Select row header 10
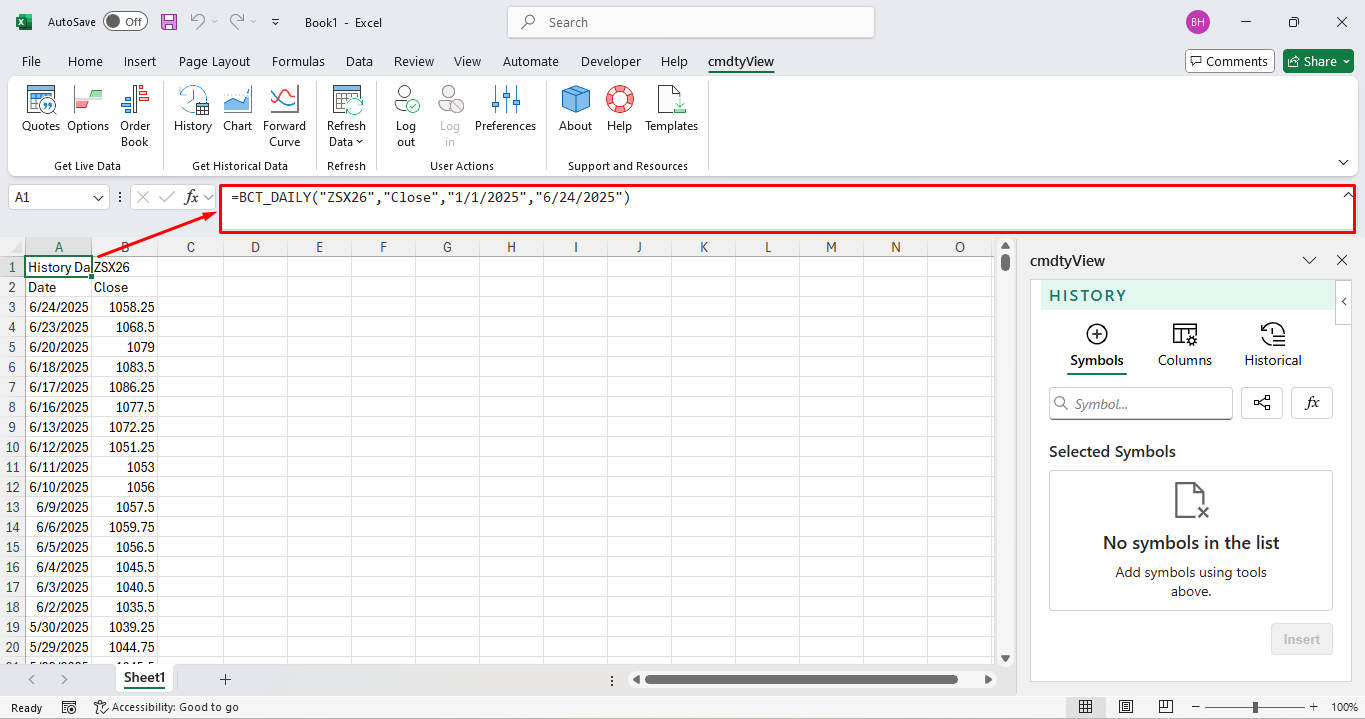Screen dimensions: 1365x719 [x=13, y=447]
